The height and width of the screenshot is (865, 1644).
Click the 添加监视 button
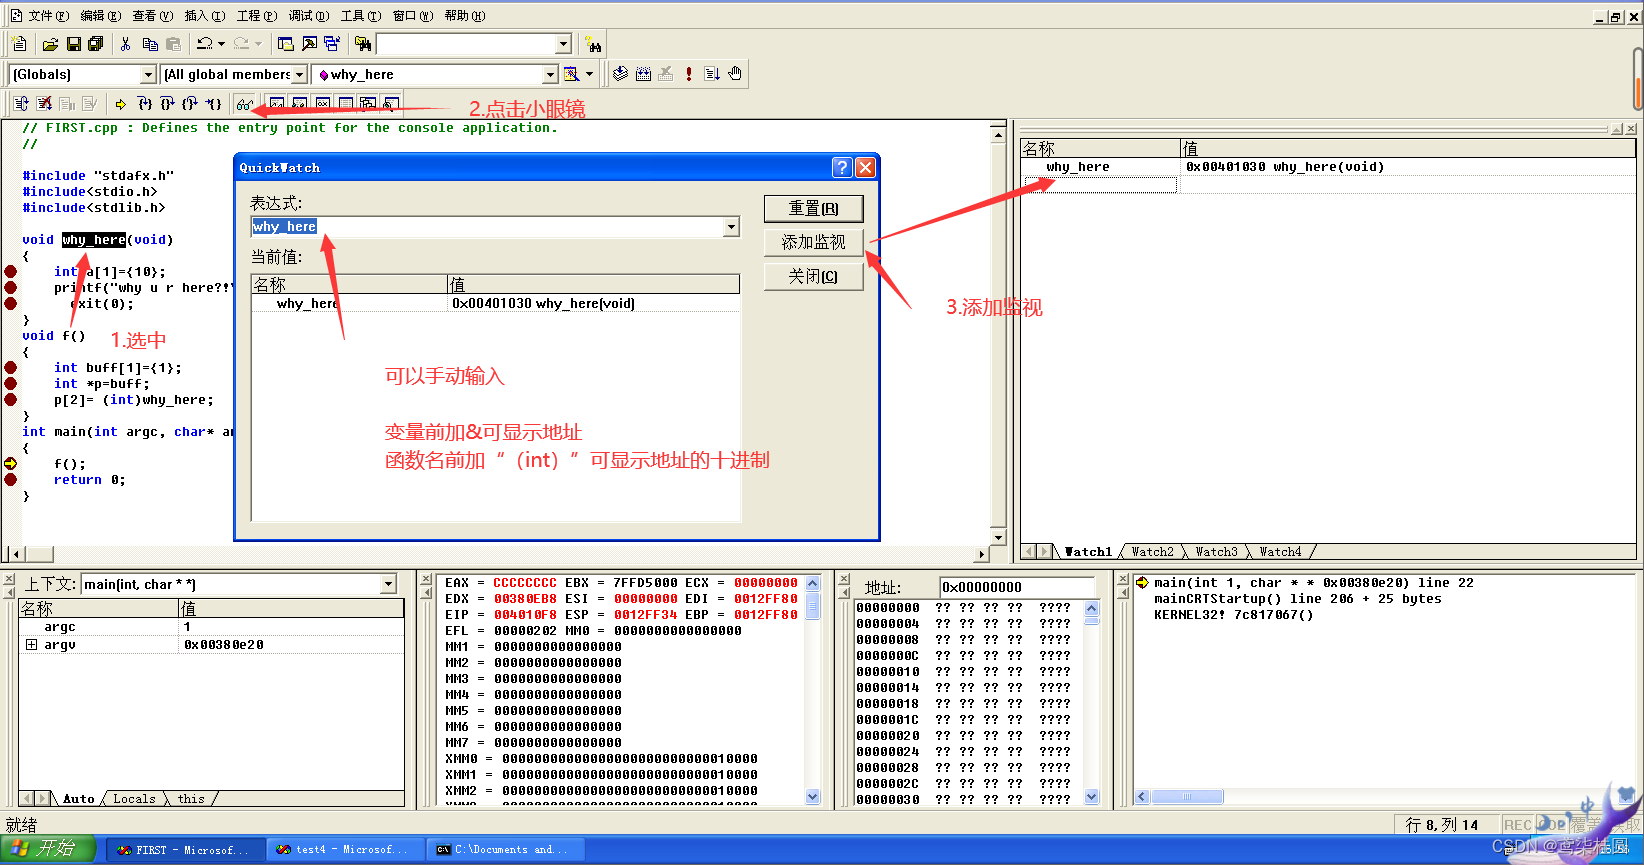click(813, 242)
